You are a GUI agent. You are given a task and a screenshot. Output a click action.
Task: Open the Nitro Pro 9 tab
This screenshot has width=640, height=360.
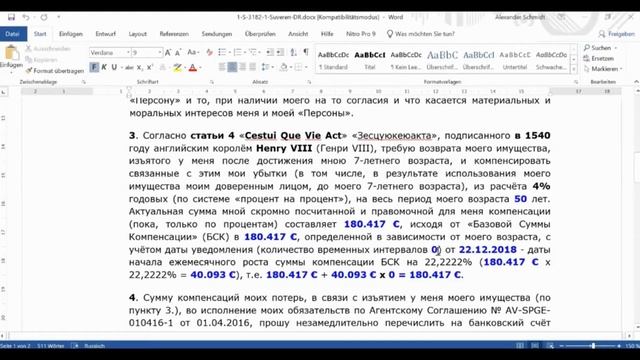click(361, 34)
